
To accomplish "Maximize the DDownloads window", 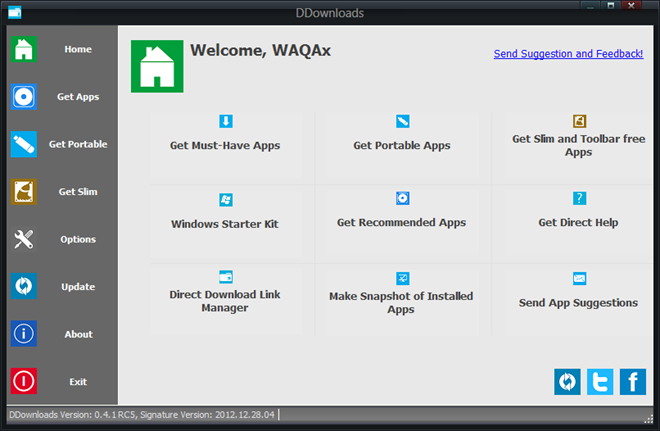I will (611, 5).
